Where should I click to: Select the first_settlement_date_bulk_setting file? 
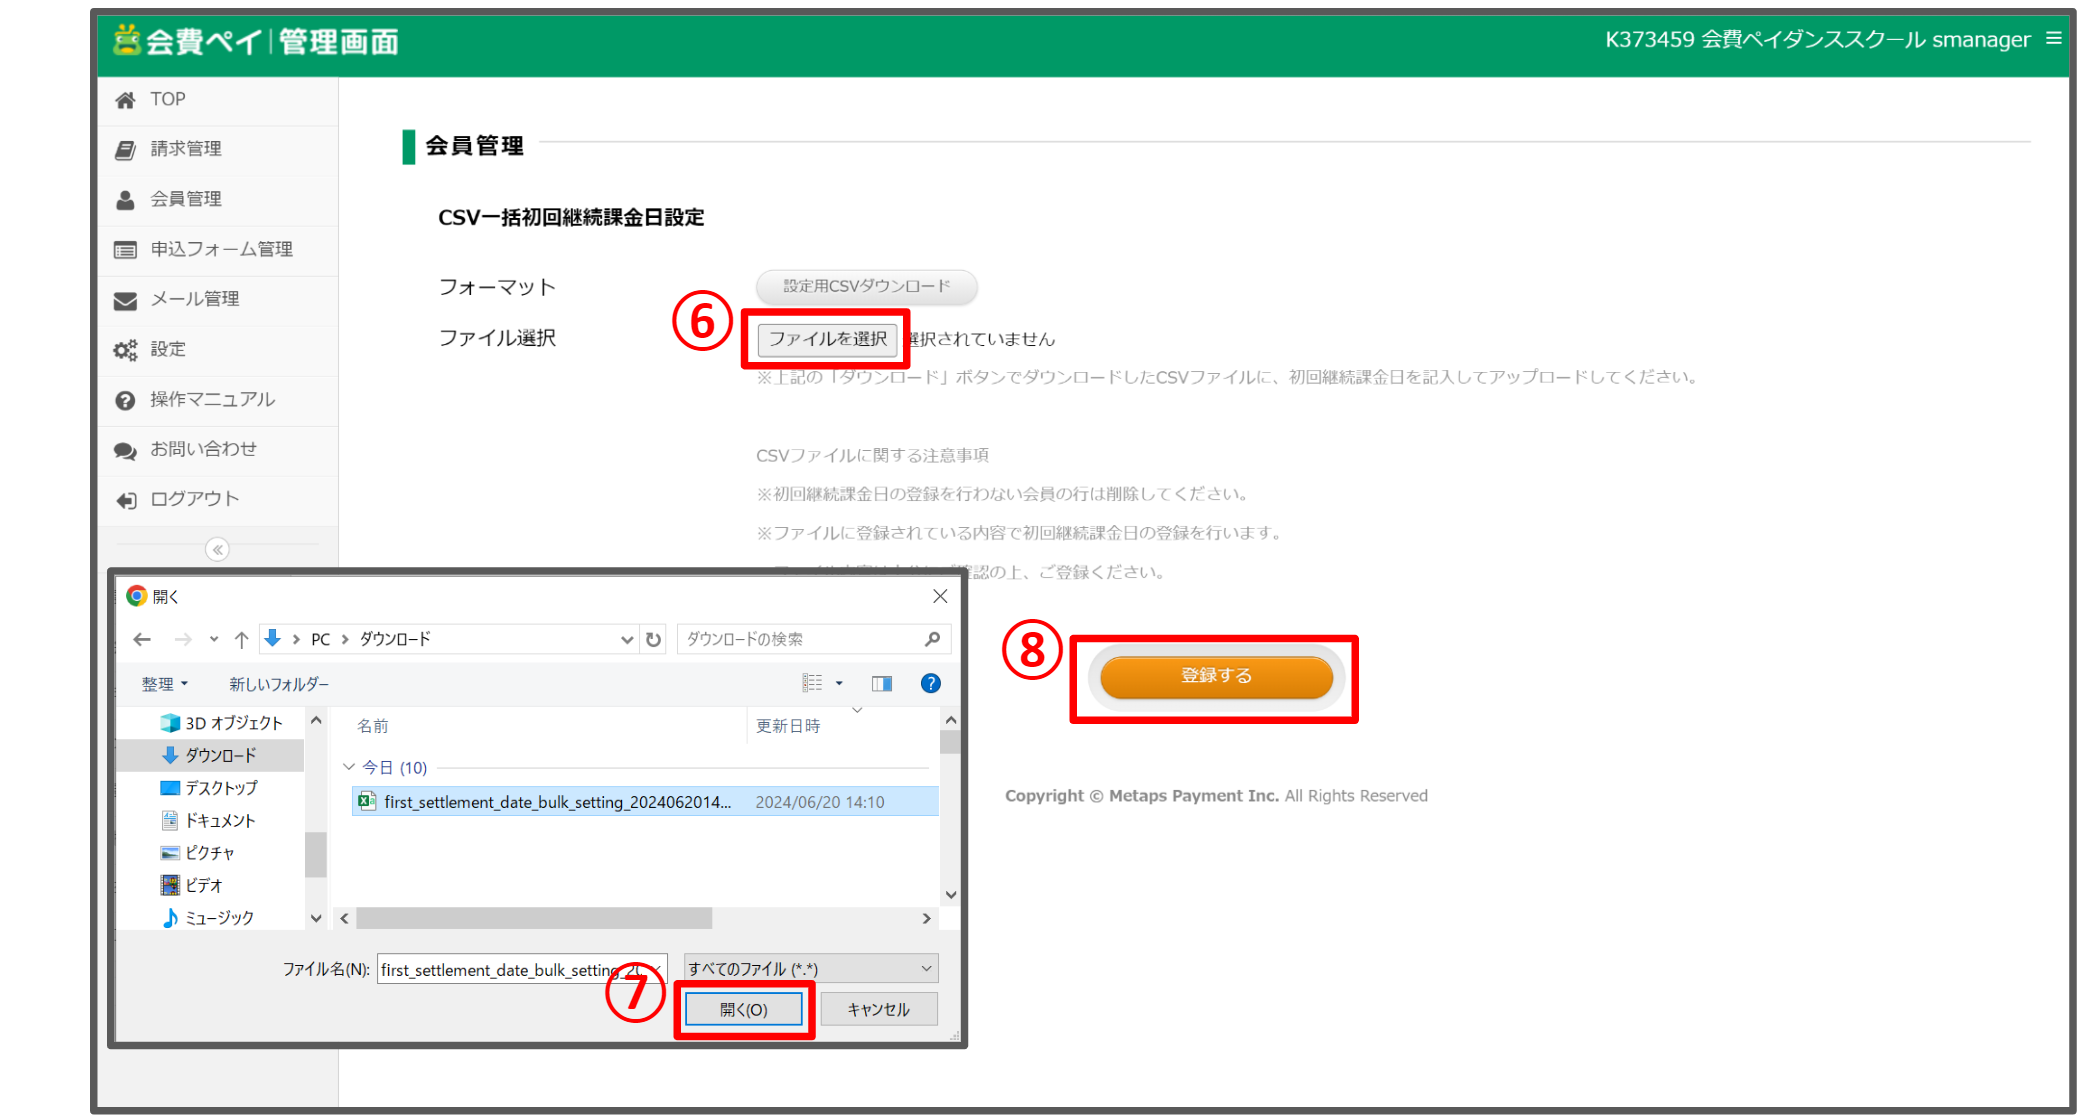pos(557,802)
